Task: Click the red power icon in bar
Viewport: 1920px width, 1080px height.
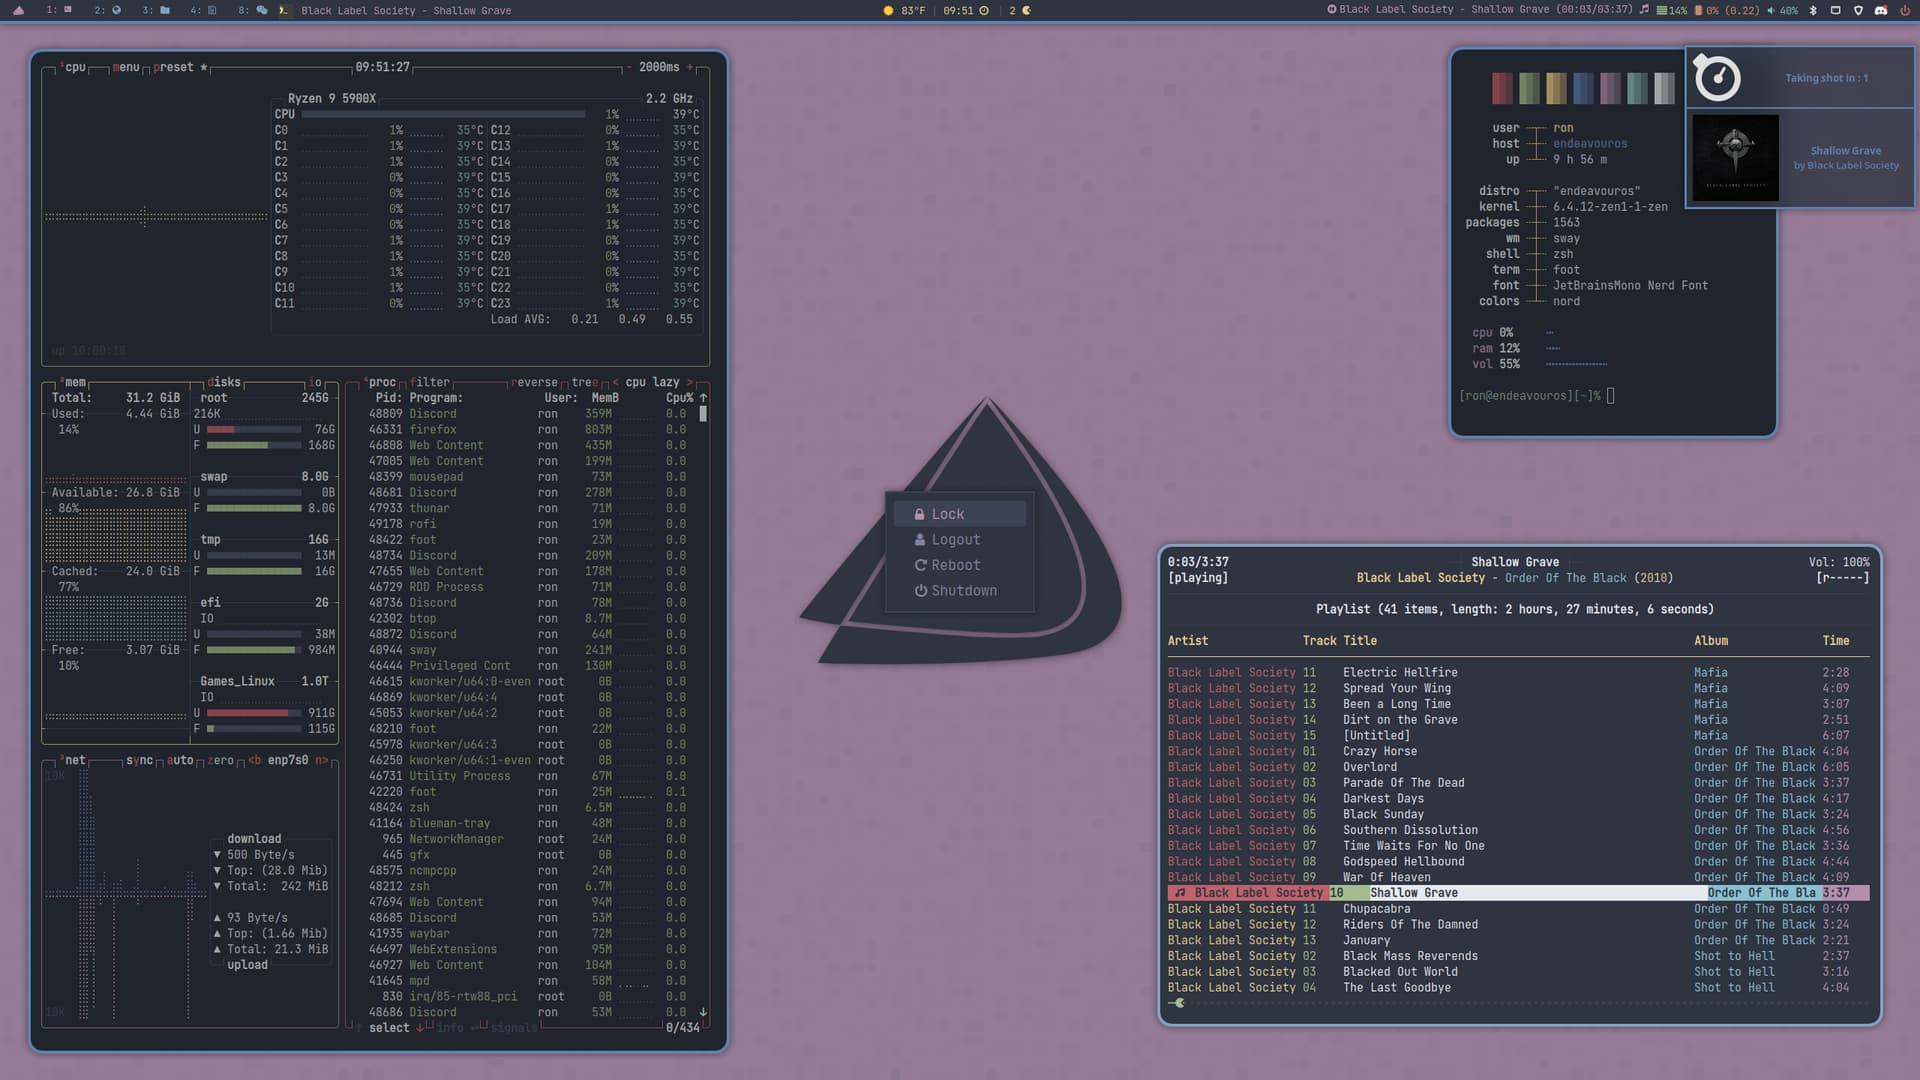Action: tap(1904, 10)
